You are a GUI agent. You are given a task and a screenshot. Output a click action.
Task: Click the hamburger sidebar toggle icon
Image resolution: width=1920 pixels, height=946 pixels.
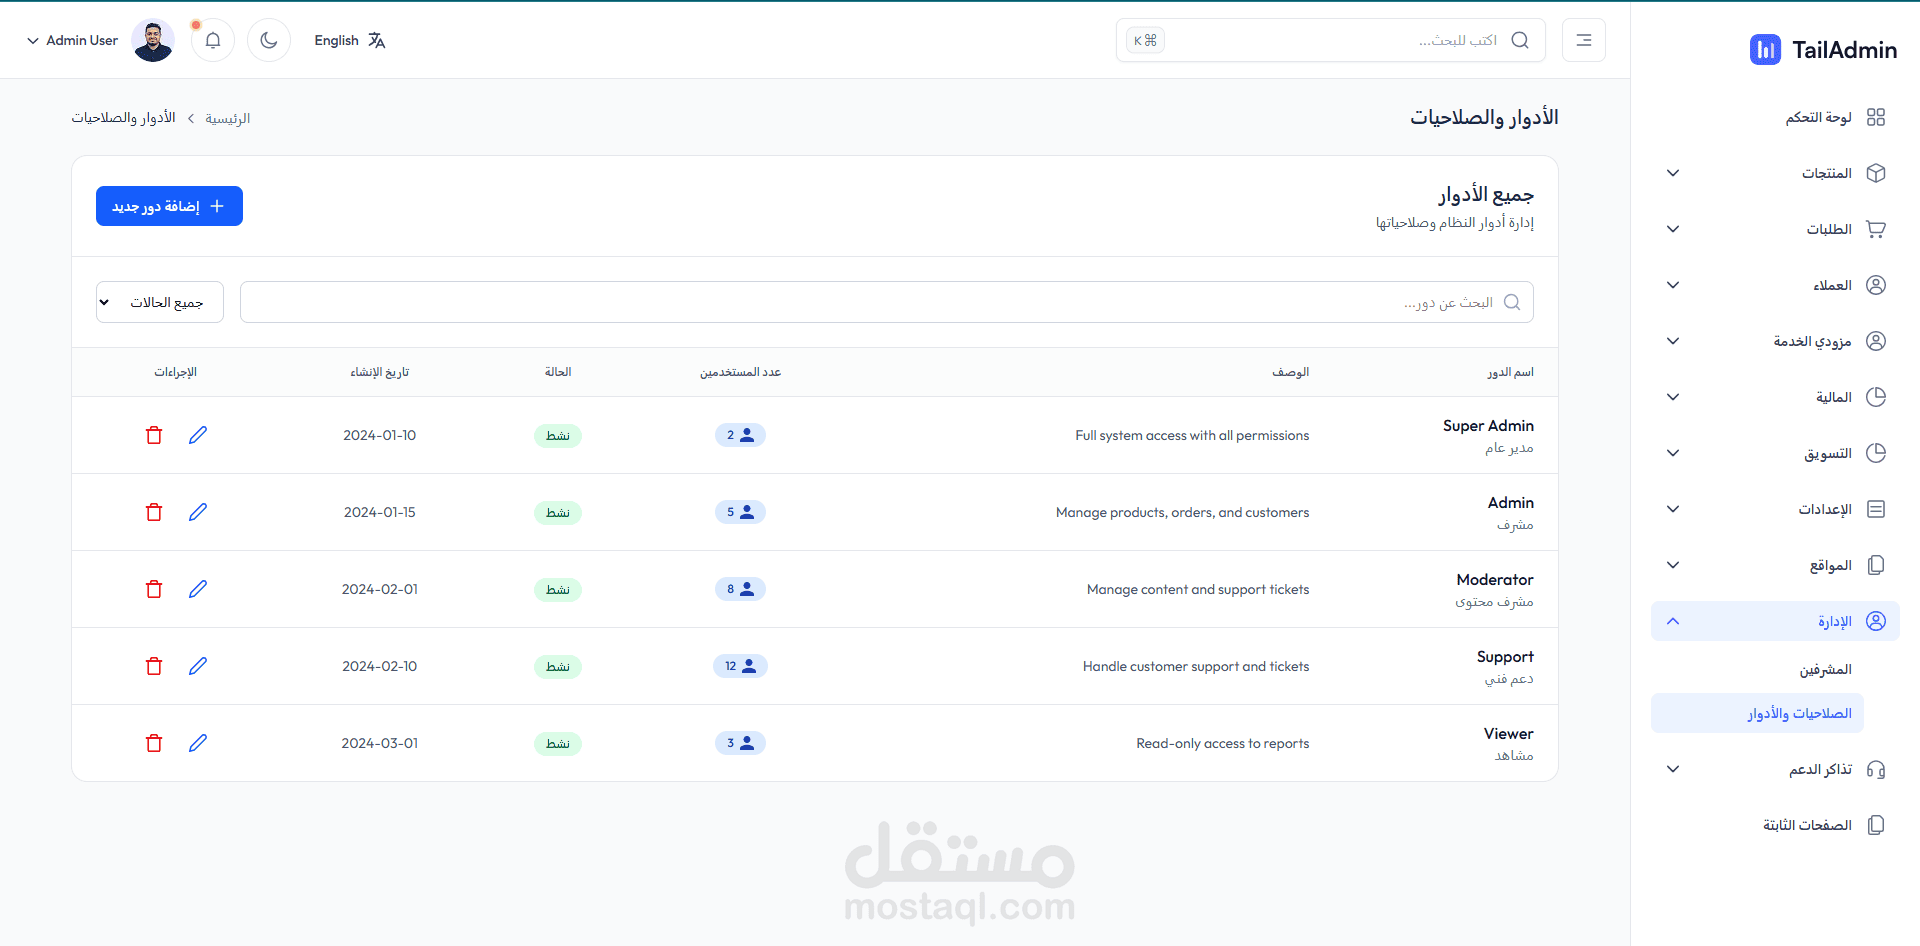(1584, 40)
